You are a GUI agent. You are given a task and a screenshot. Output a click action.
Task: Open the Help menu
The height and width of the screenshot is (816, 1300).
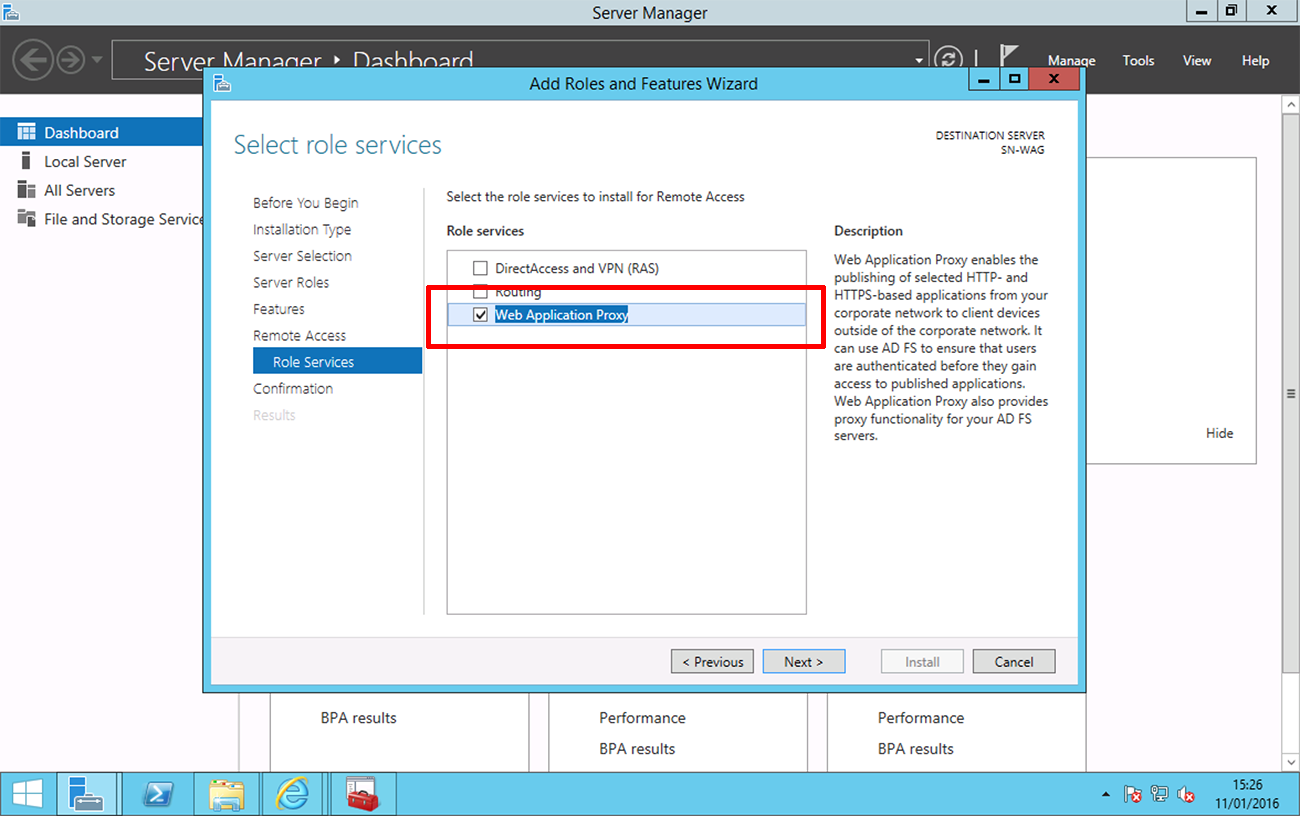click(x=1255, y=61)
